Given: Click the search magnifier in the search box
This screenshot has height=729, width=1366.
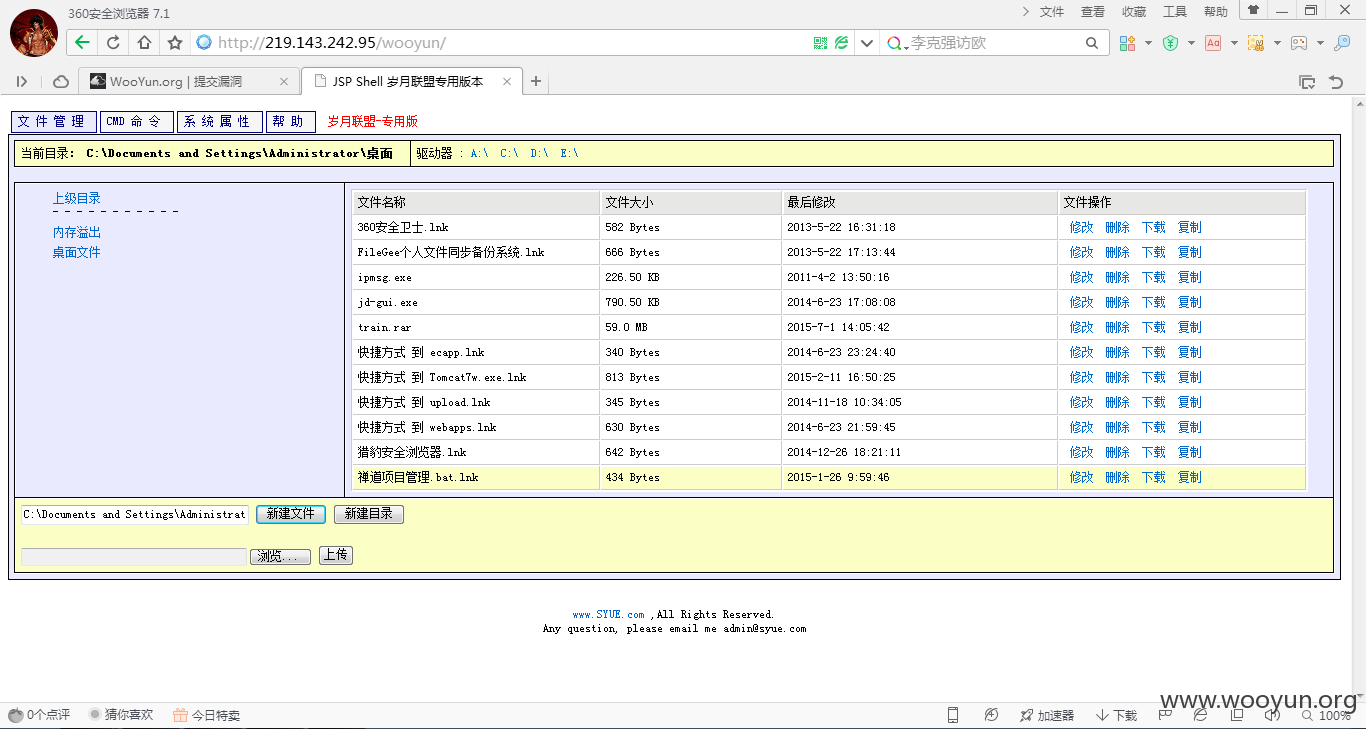Looking at the screenshot, I should pyautogui.click(x=1092, y=43).
